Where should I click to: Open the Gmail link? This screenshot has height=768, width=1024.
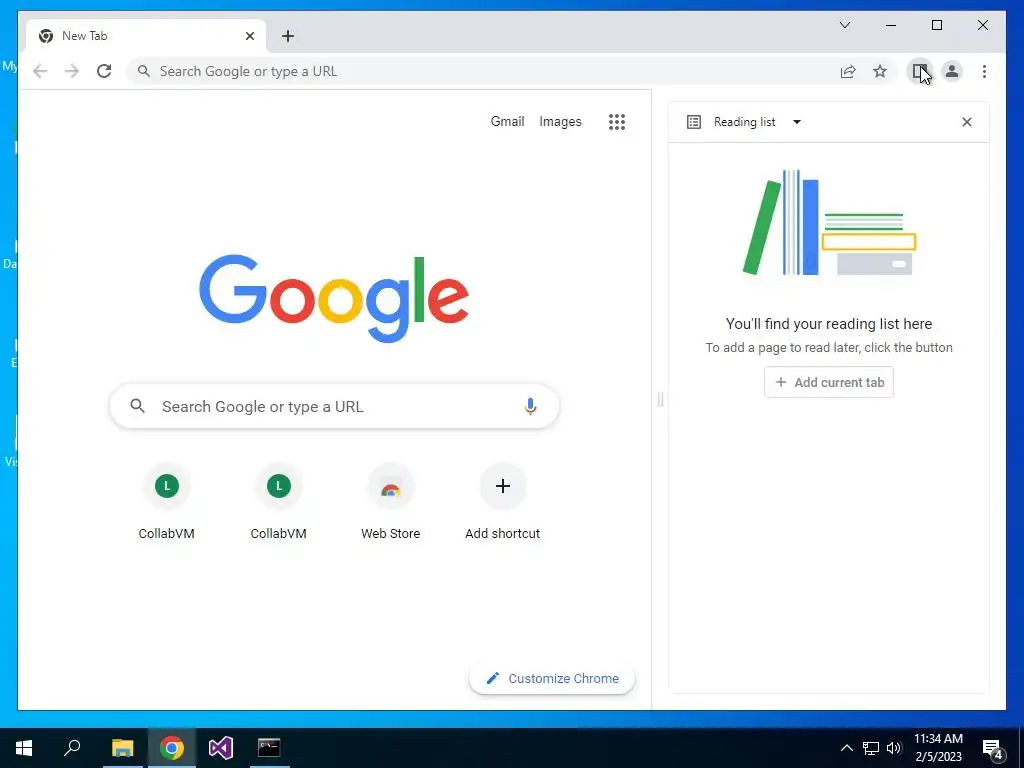tap(507, 121)
